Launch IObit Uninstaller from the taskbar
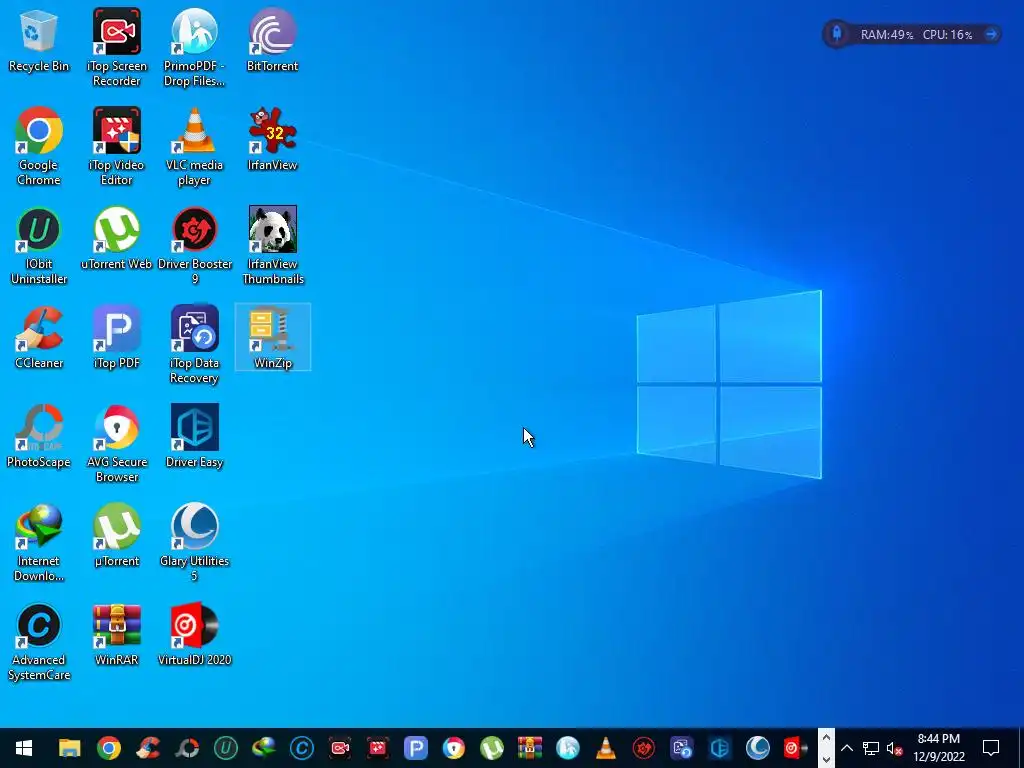Screen dimensions: 1024x768 pos(226,748)
